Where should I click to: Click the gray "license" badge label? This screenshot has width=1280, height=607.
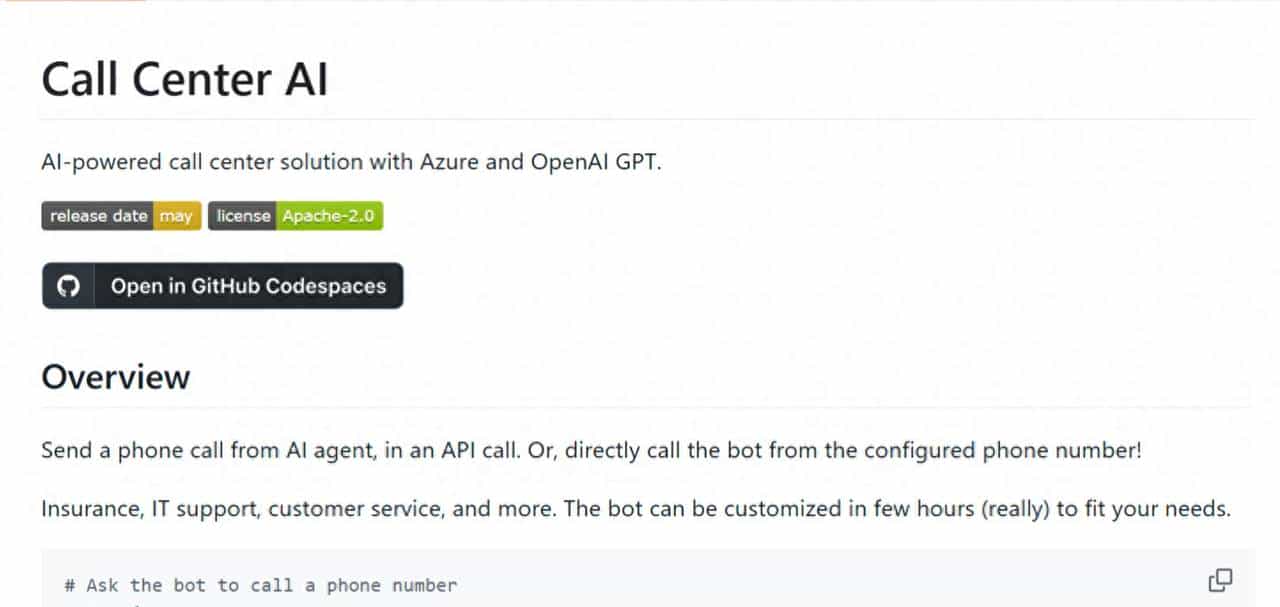(x=242, y=216)
